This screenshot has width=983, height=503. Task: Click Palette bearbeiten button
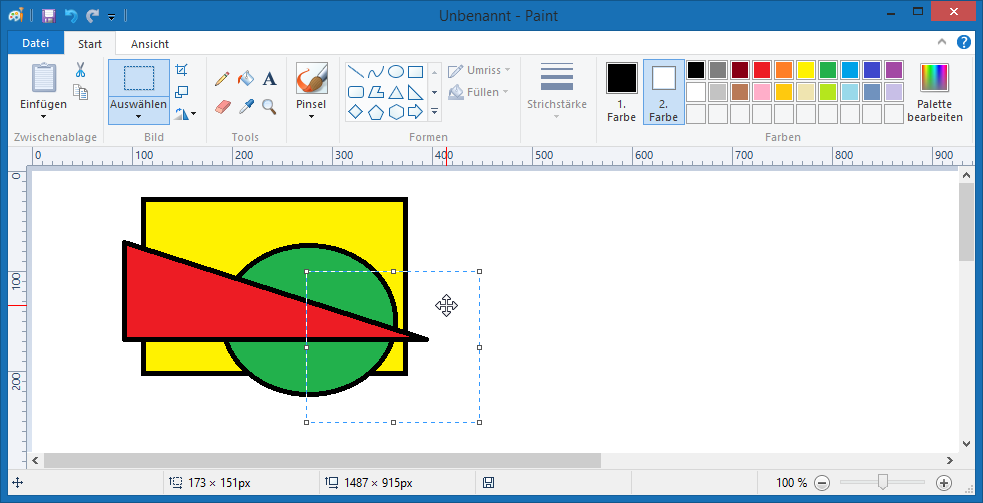click(x=935, y=92)
